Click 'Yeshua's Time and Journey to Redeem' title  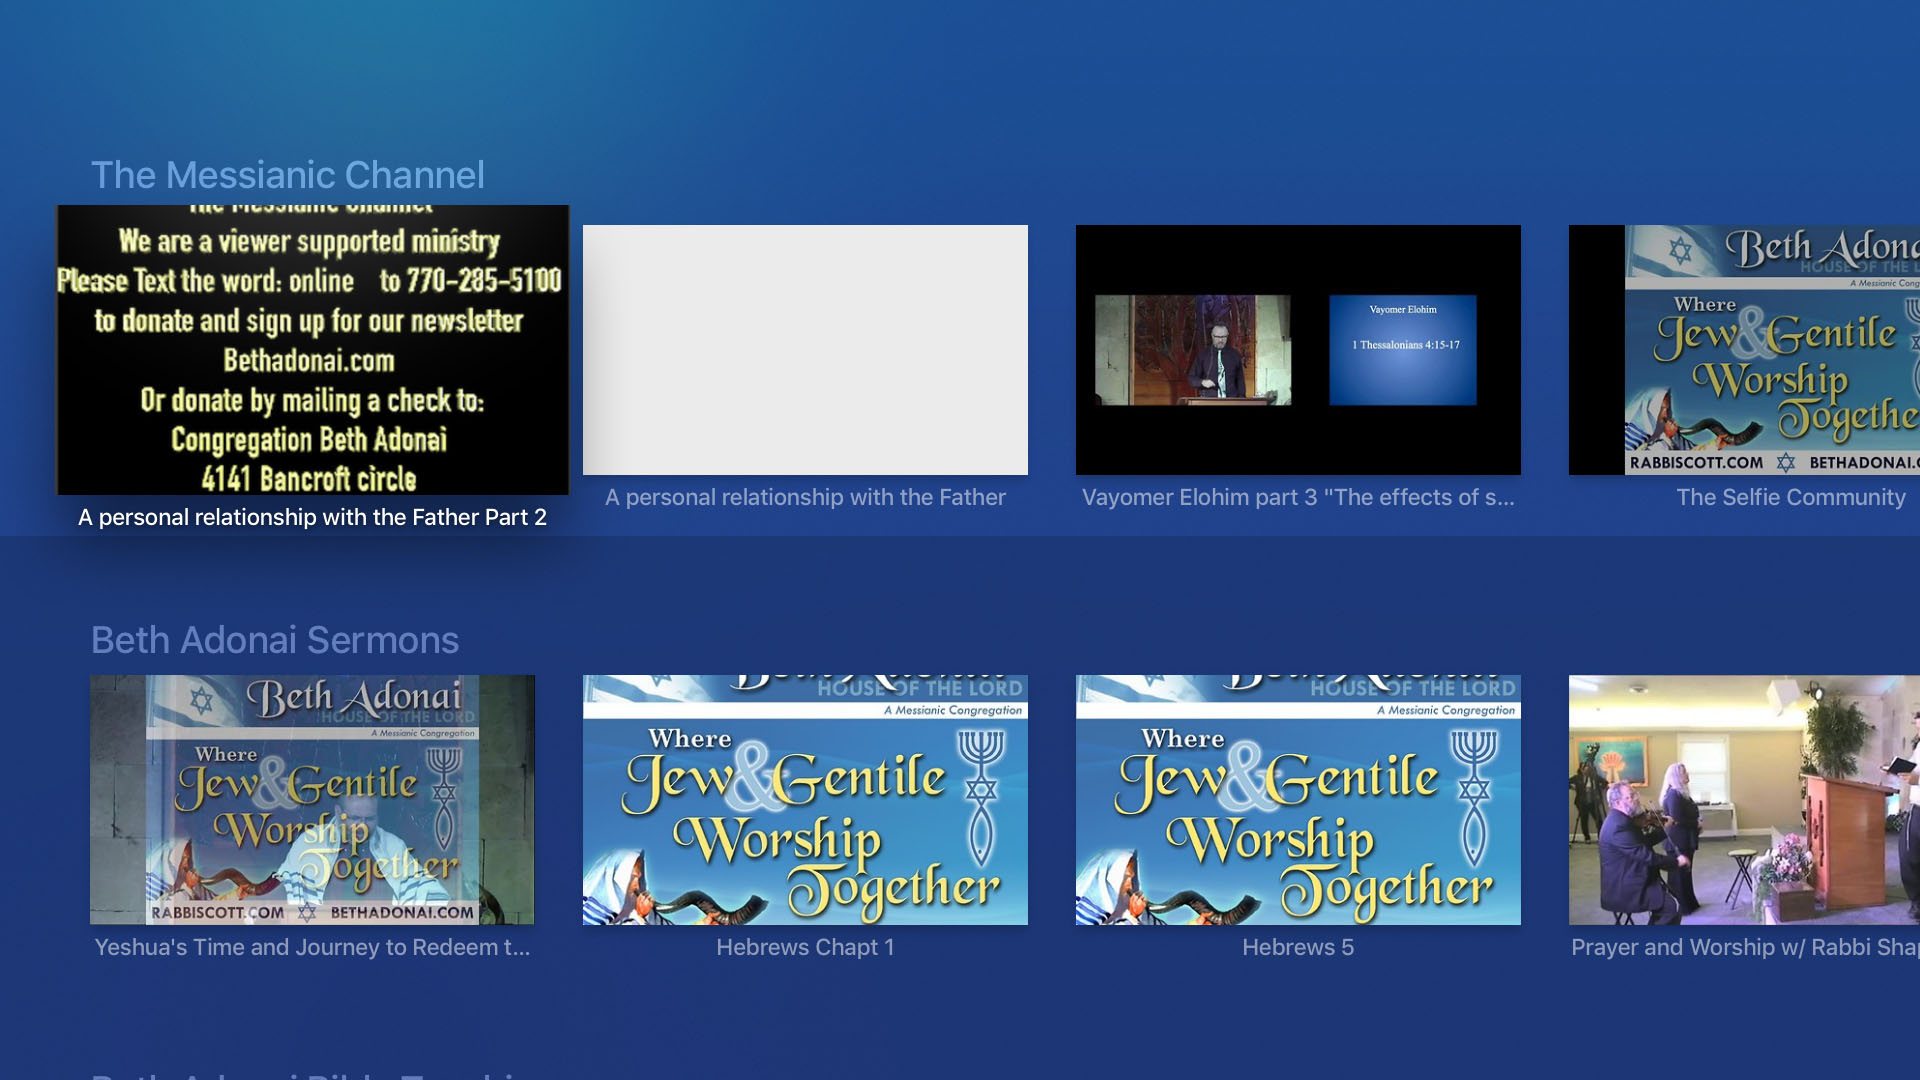click(312, 947)
